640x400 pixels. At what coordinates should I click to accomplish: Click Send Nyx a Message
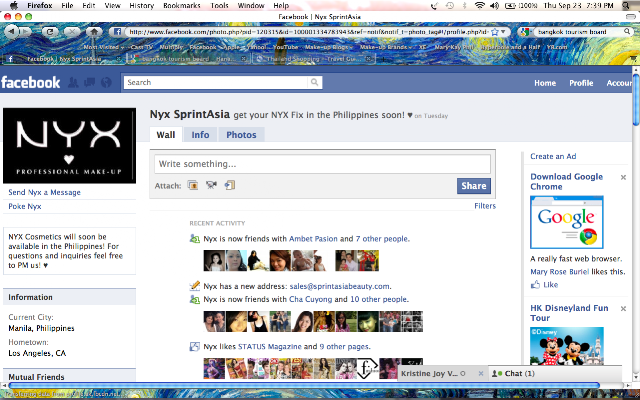(x=44, y=192)
